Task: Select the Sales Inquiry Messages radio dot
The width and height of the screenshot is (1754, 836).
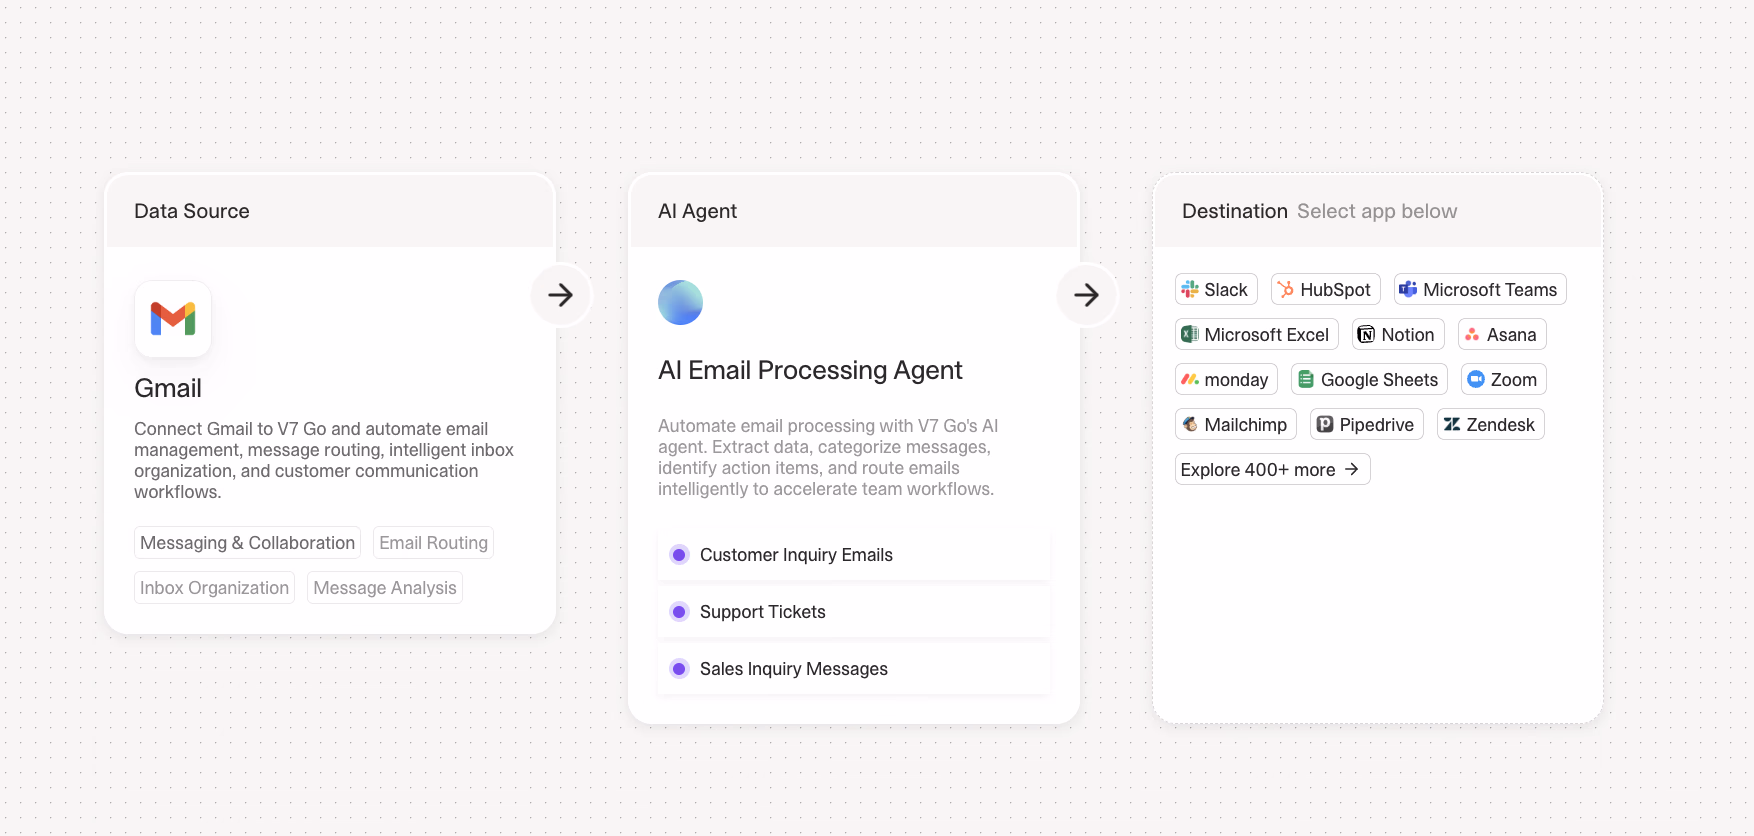Action: tap(680, 668)
